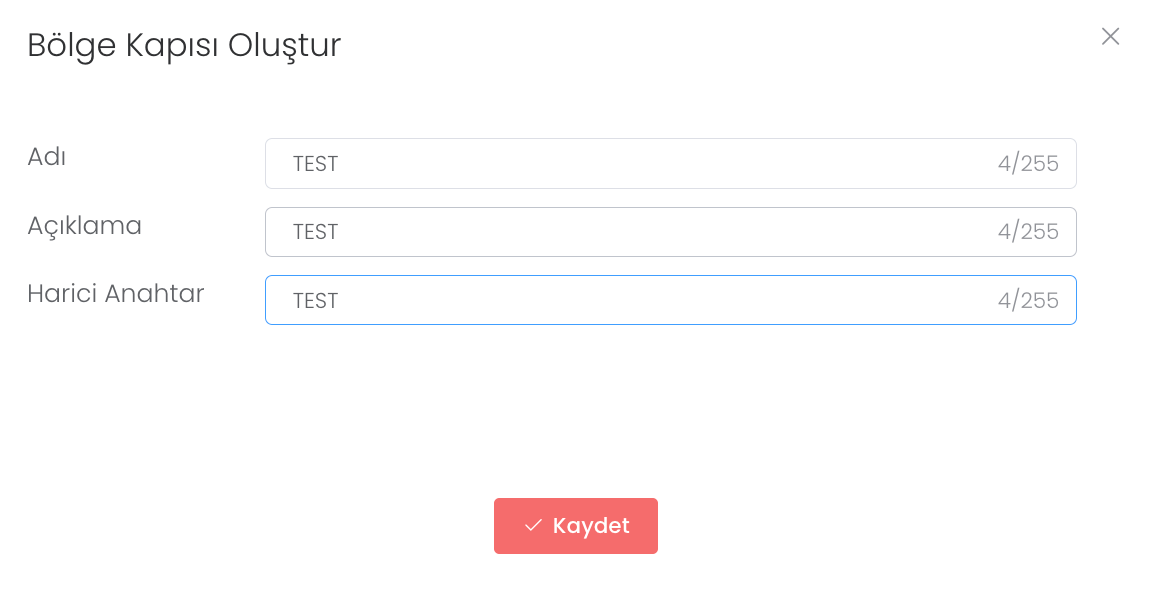
Task: Place cursor on TEST text in Açıklama field
Action: coord(315,232)
